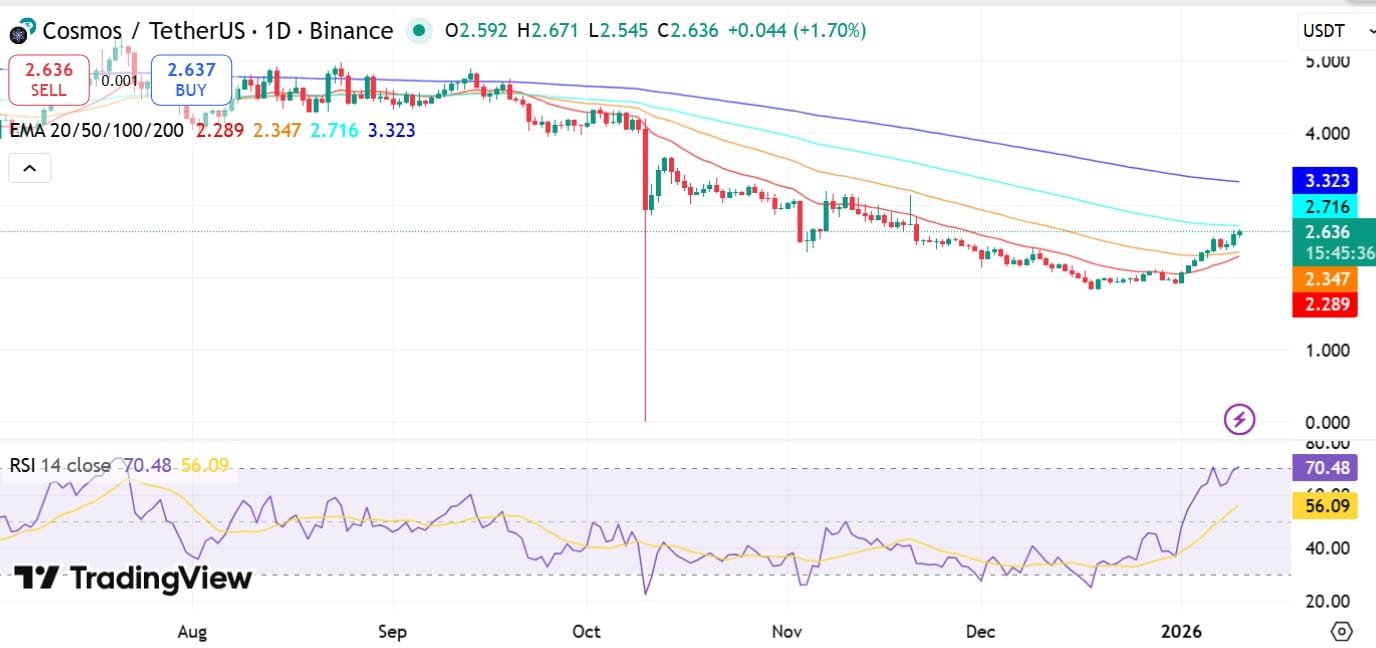Open time scale settings icon at bottom-right corner
This screenshot has height=648, width=1376.
point(1342,631)
